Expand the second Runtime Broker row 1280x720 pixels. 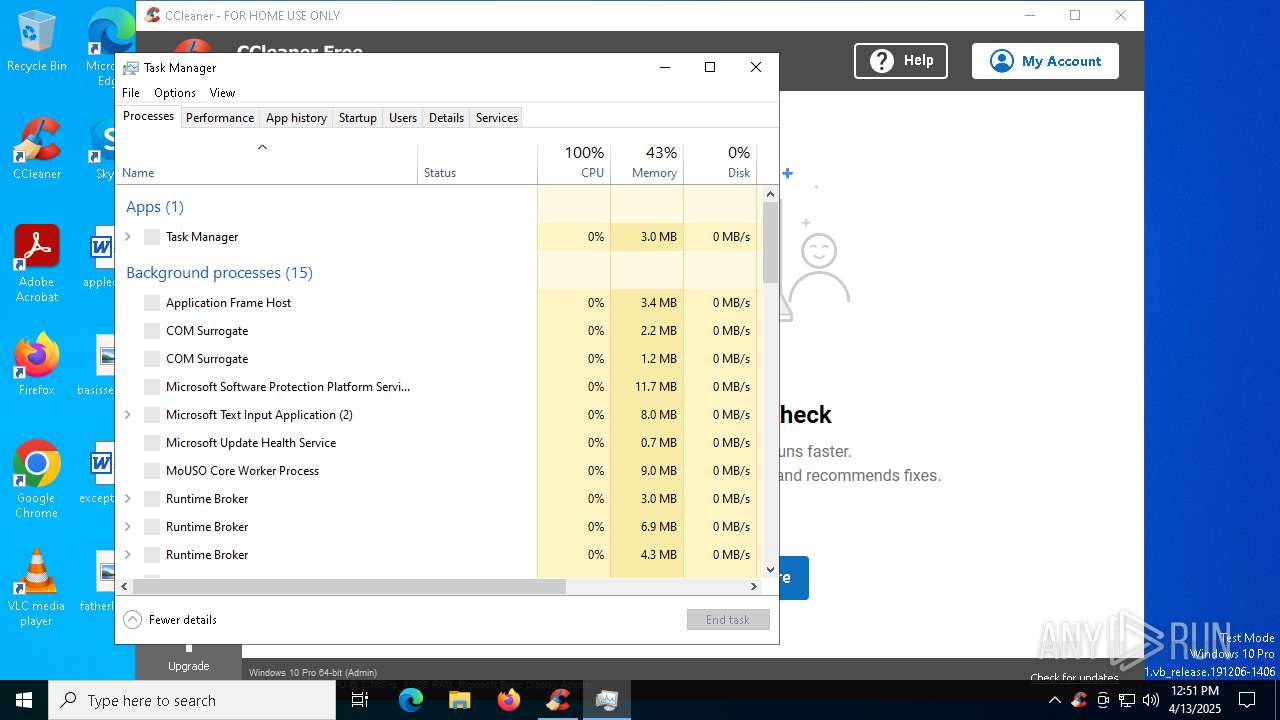tap(127, 527)
